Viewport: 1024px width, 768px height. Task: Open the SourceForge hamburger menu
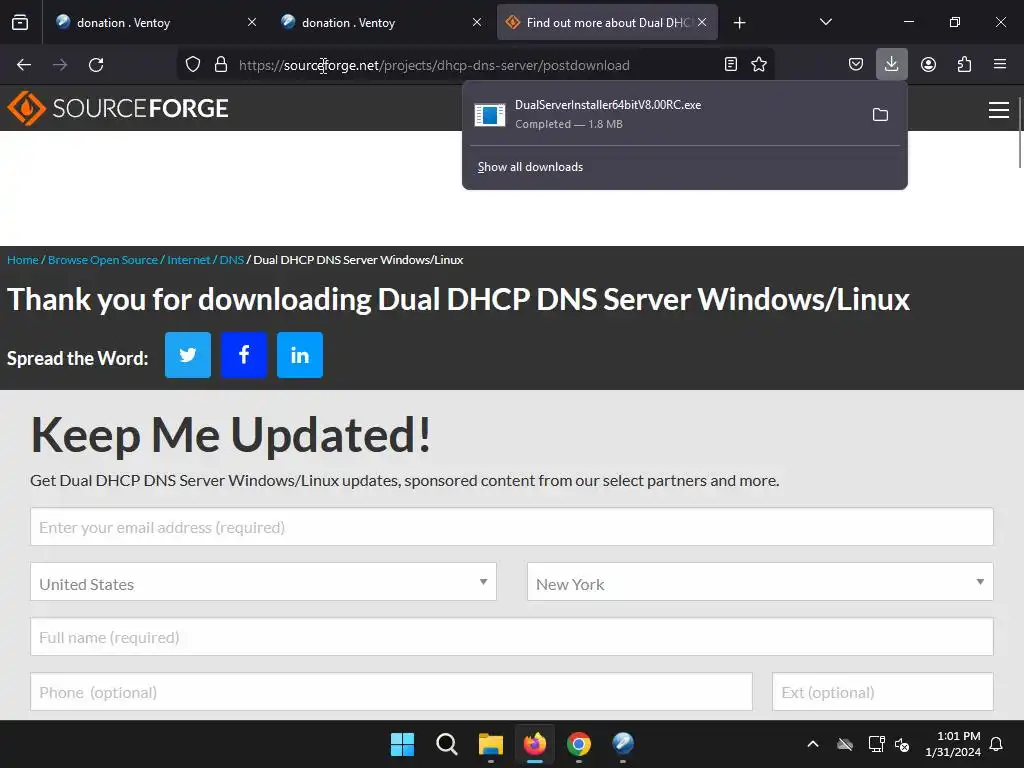999,110
